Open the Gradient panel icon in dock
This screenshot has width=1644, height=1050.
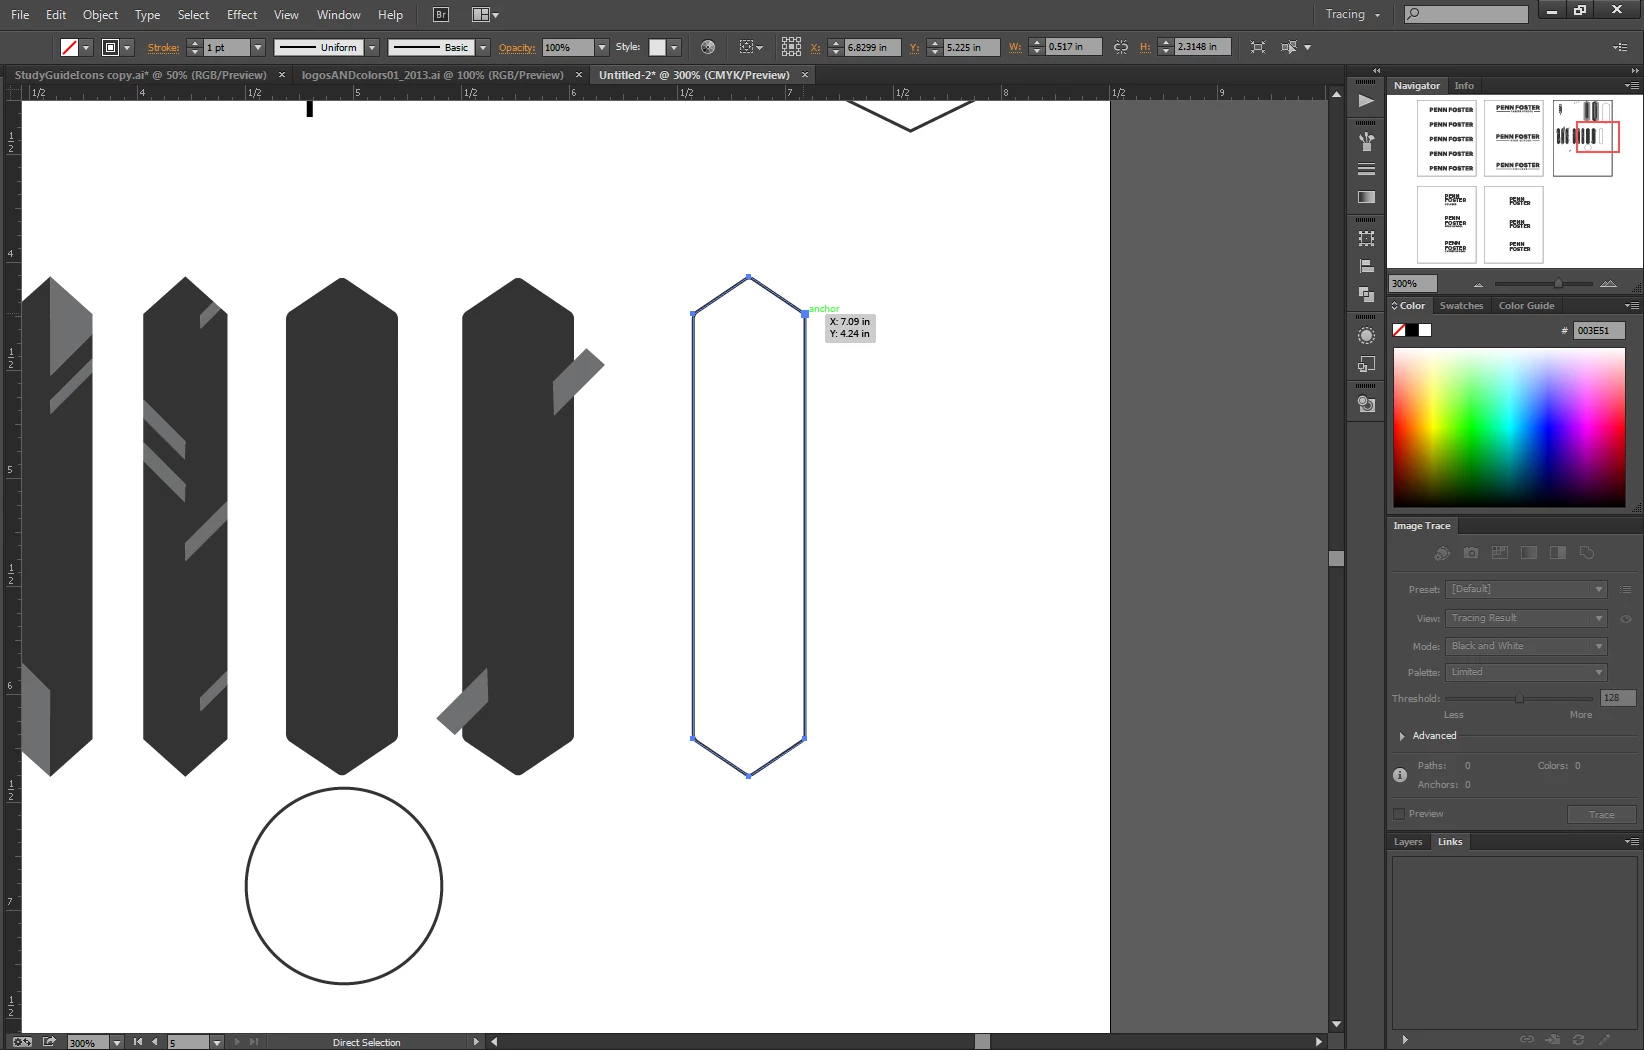tap(1366, 197)
